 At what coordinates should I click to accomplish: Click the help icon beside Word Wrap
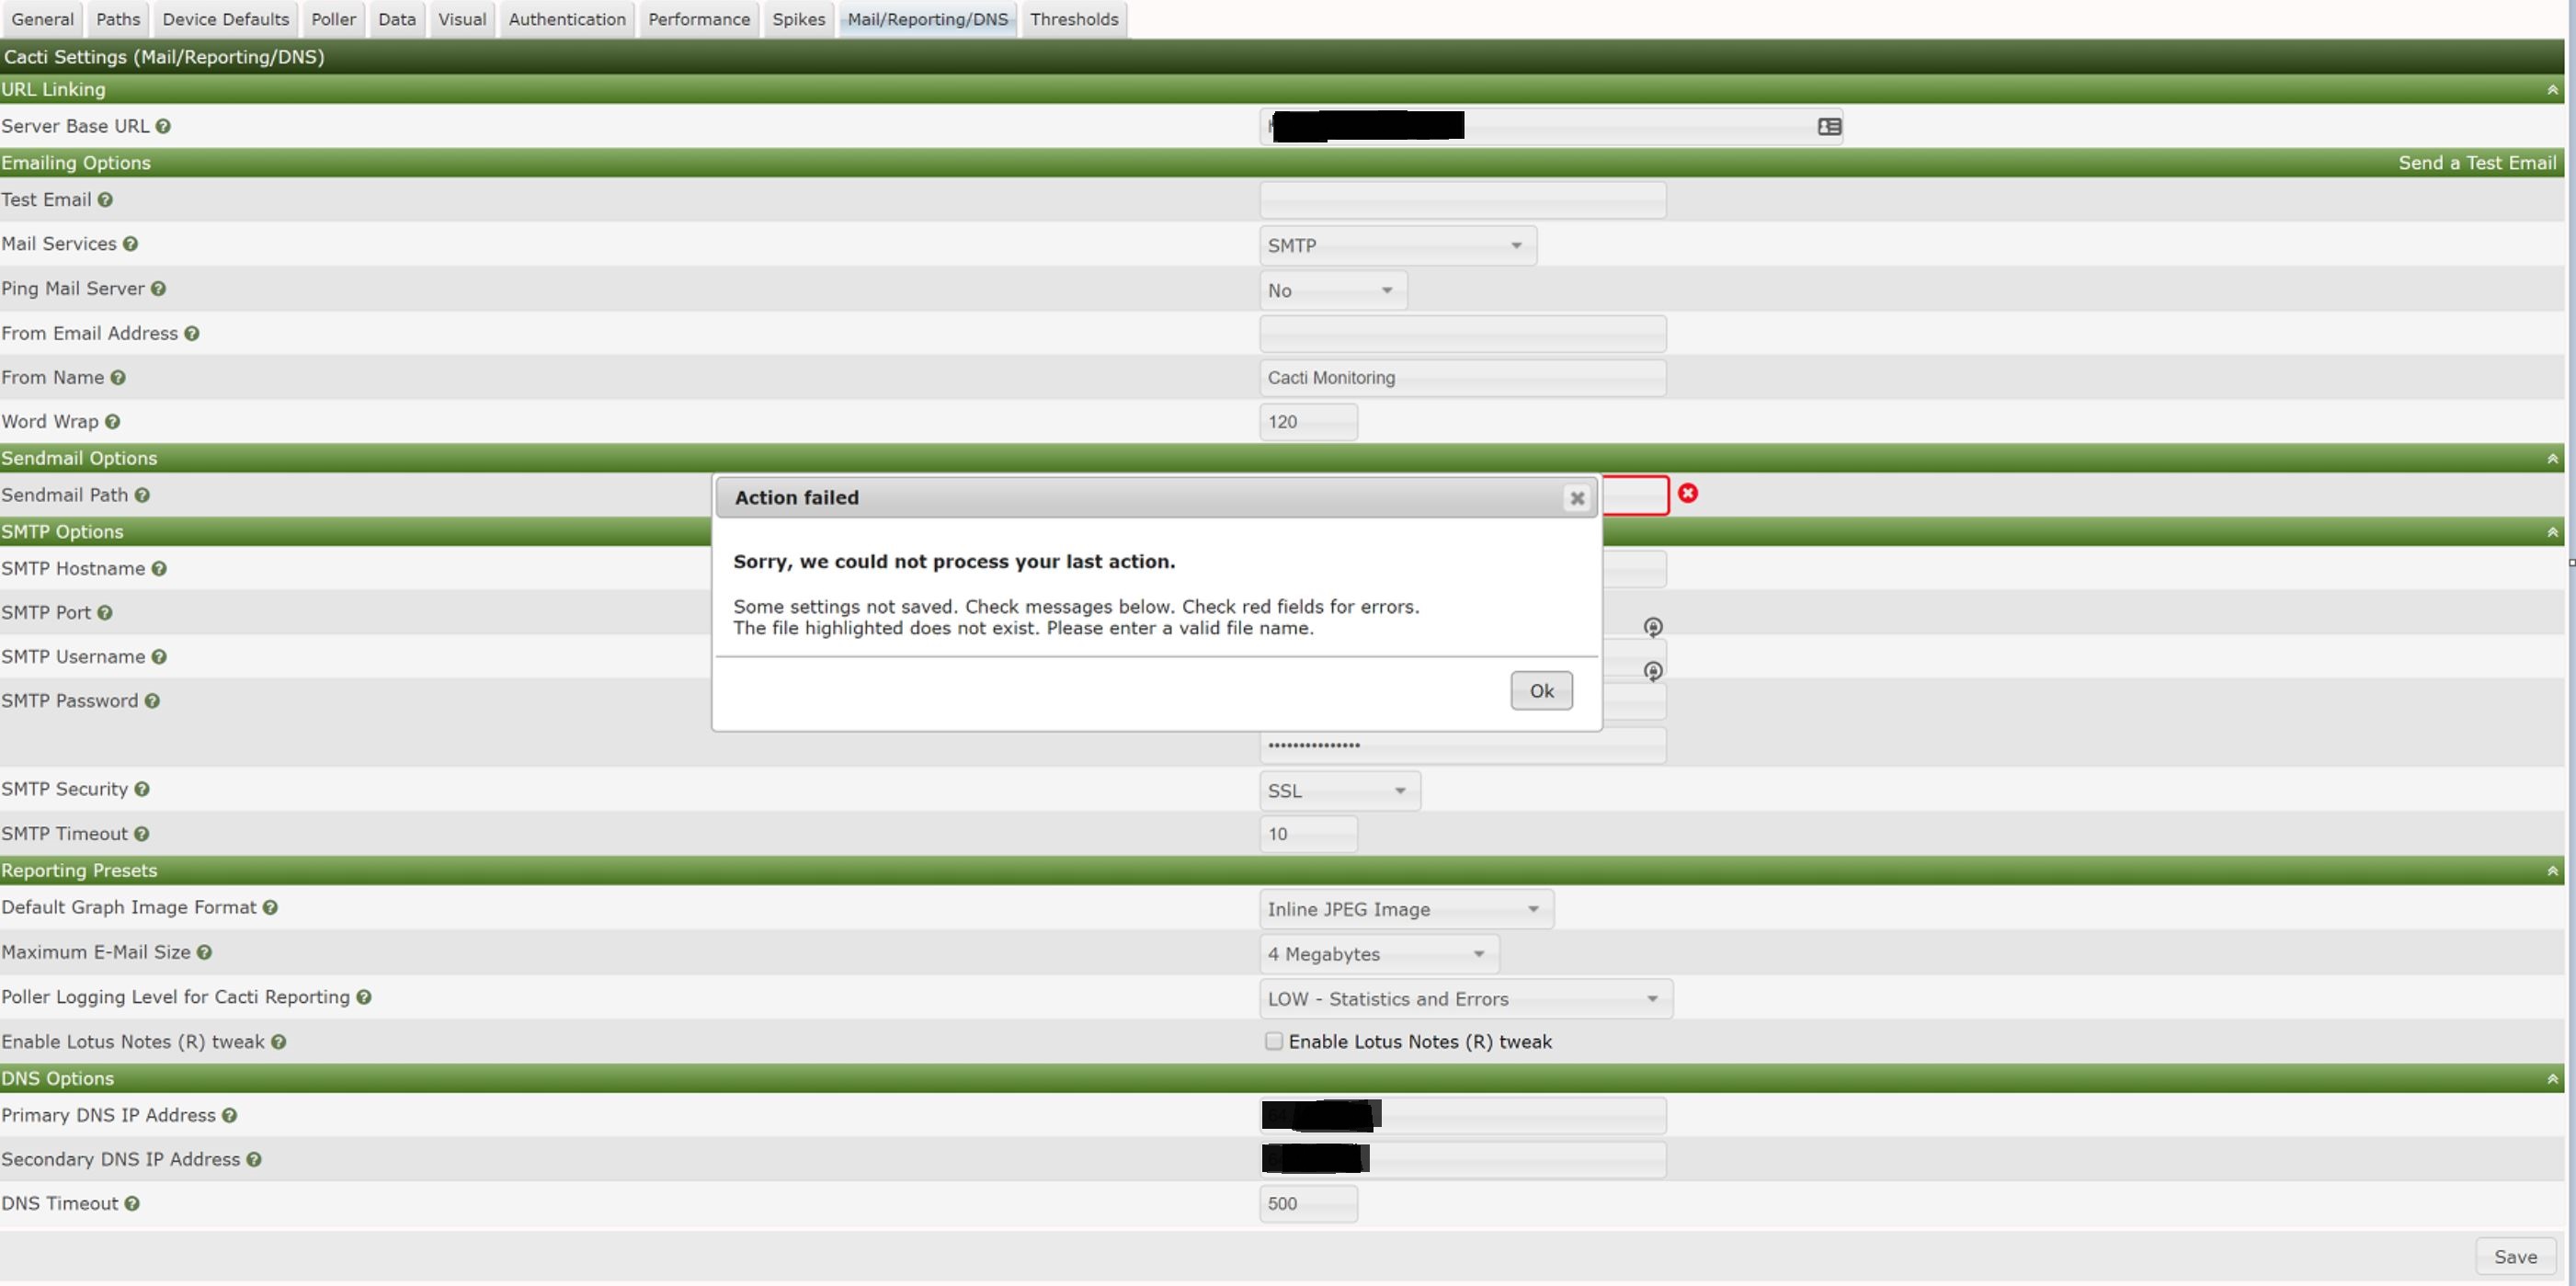[x=112, y=421]
